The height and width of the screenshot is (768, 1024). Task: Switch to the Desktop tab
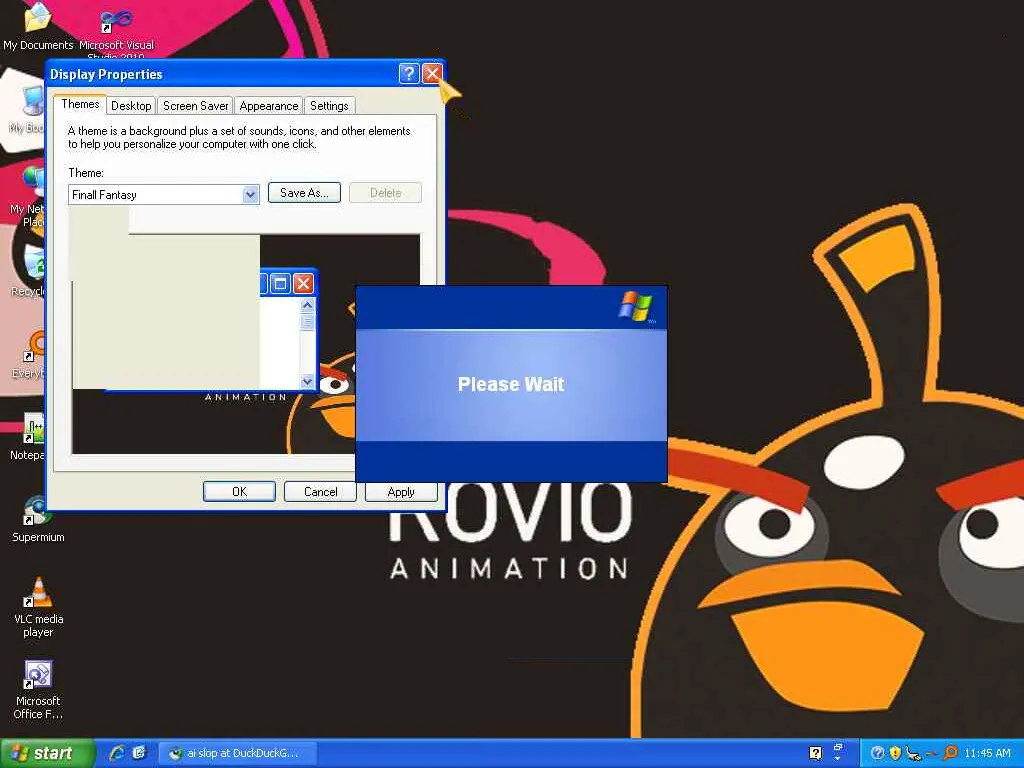[131, 106]
